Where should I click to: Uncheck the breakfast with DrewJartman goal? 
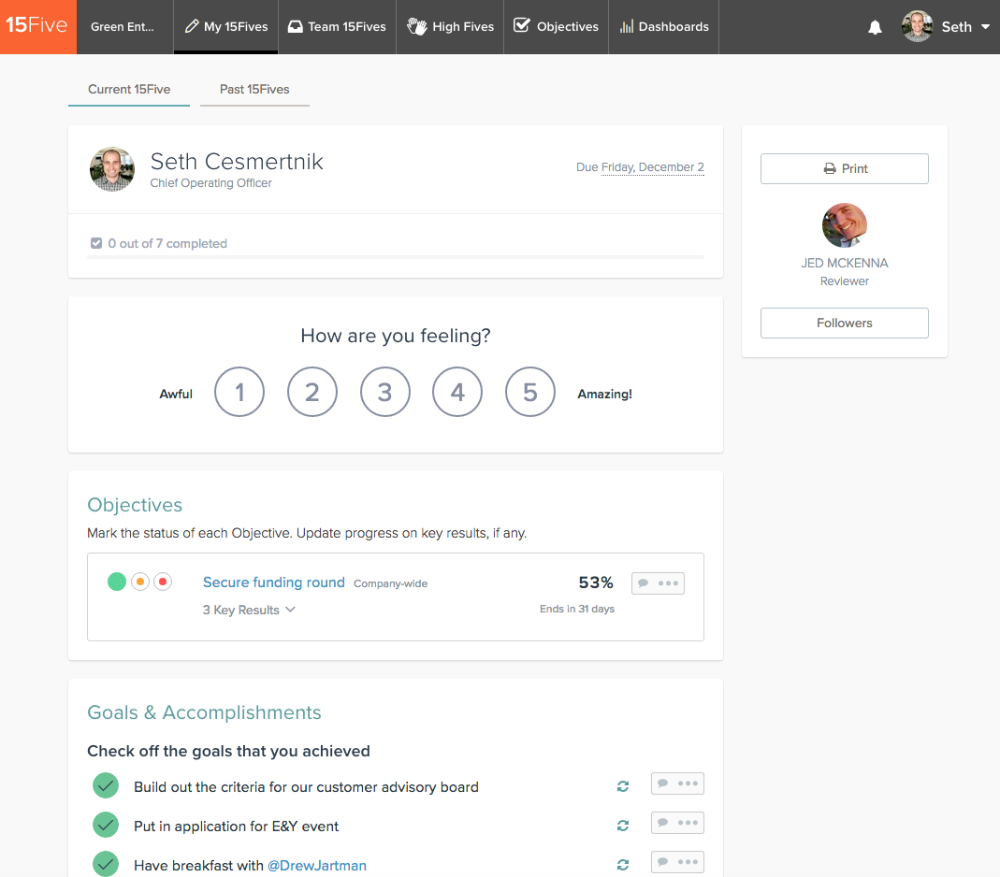tap(106, 864)
